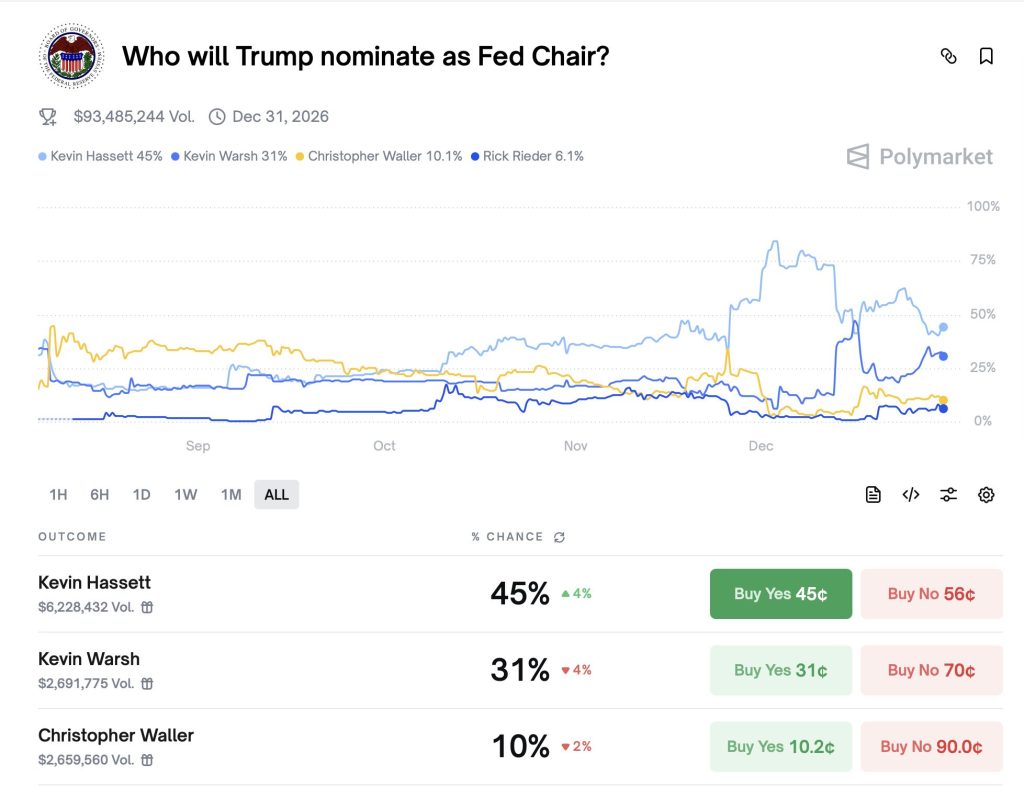Select the ALL time range

pos(276,494)
